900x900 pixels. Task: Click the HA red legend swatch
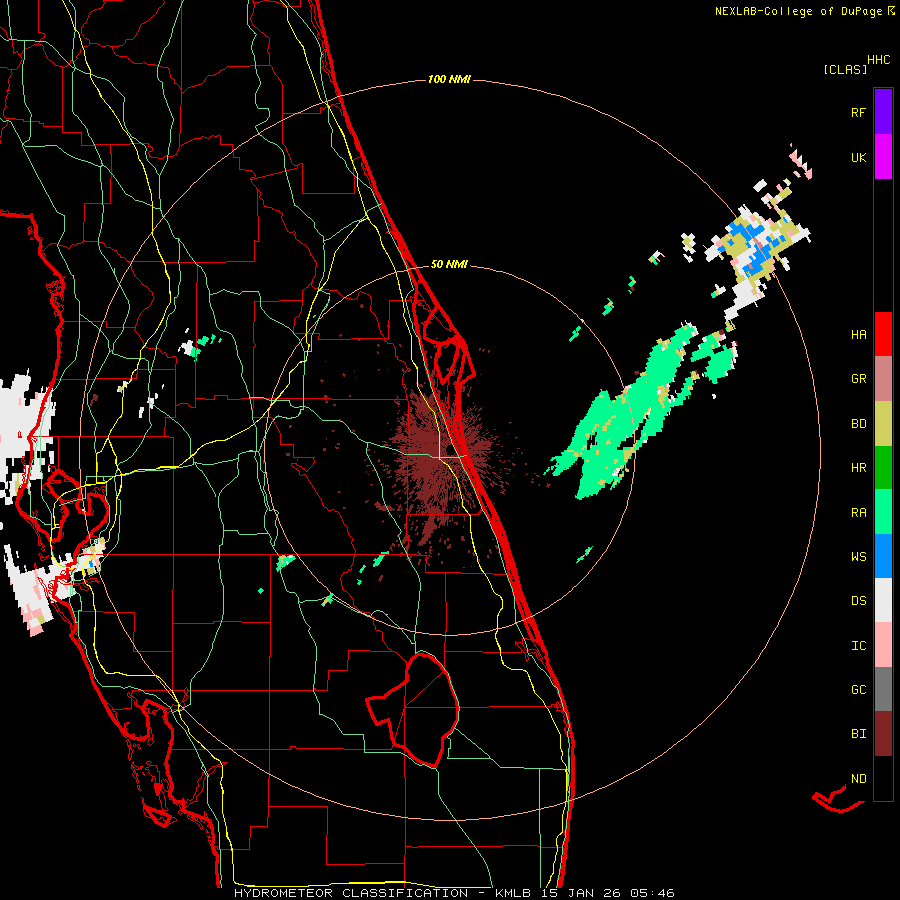[x=883, y=334]
